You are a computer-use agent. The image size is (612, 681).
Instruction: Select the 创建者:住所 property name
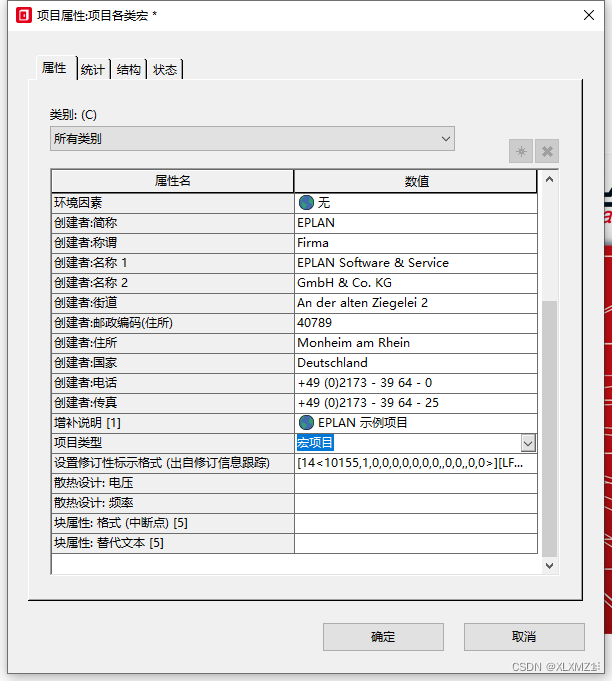coord(172,343)
